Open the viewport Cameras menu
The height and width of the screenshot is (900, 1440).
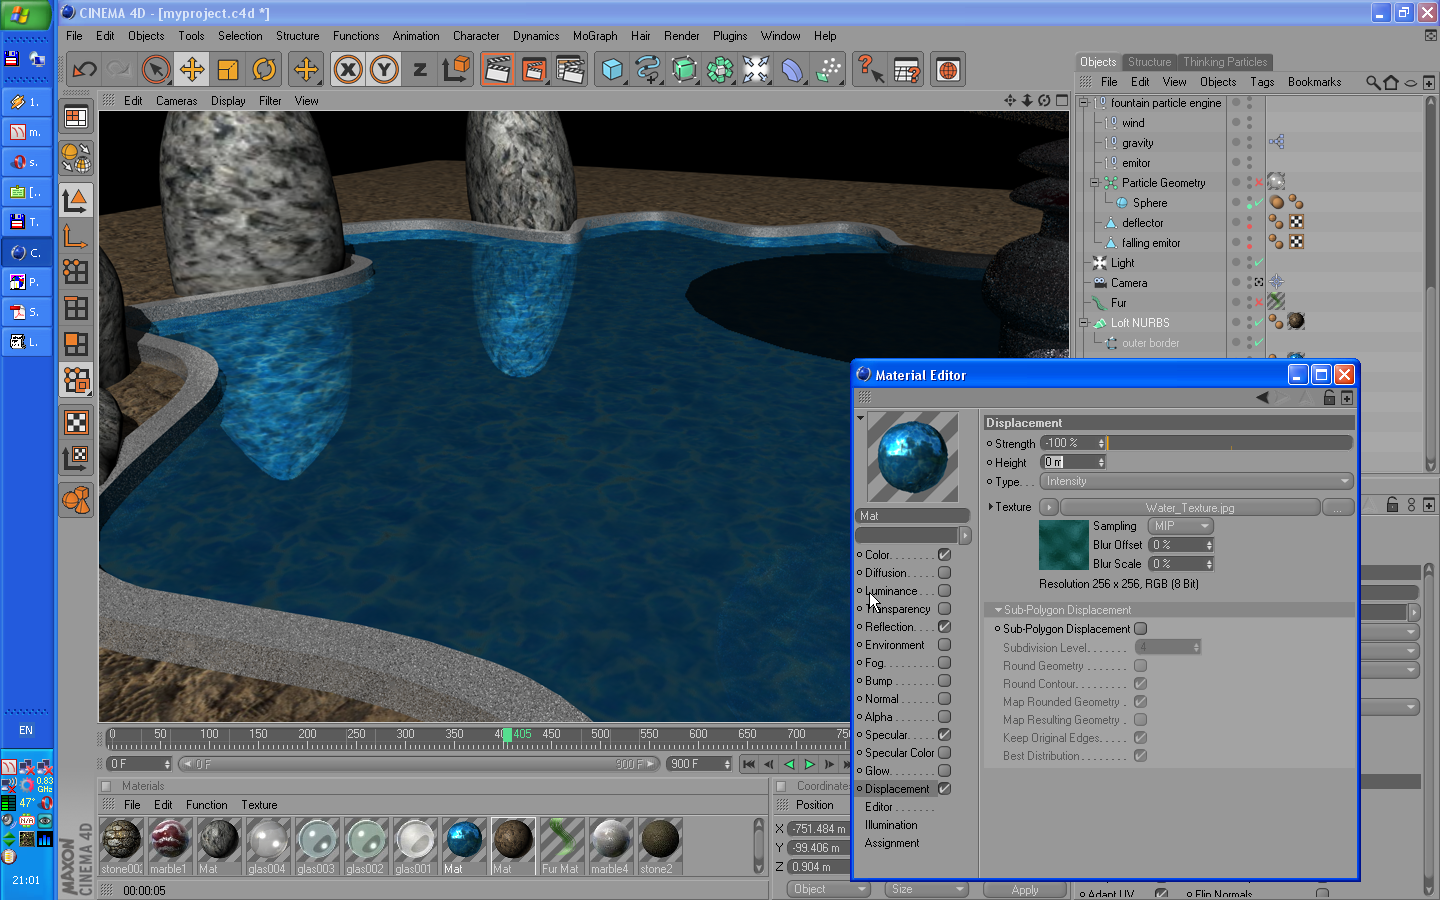click(176, 101)
